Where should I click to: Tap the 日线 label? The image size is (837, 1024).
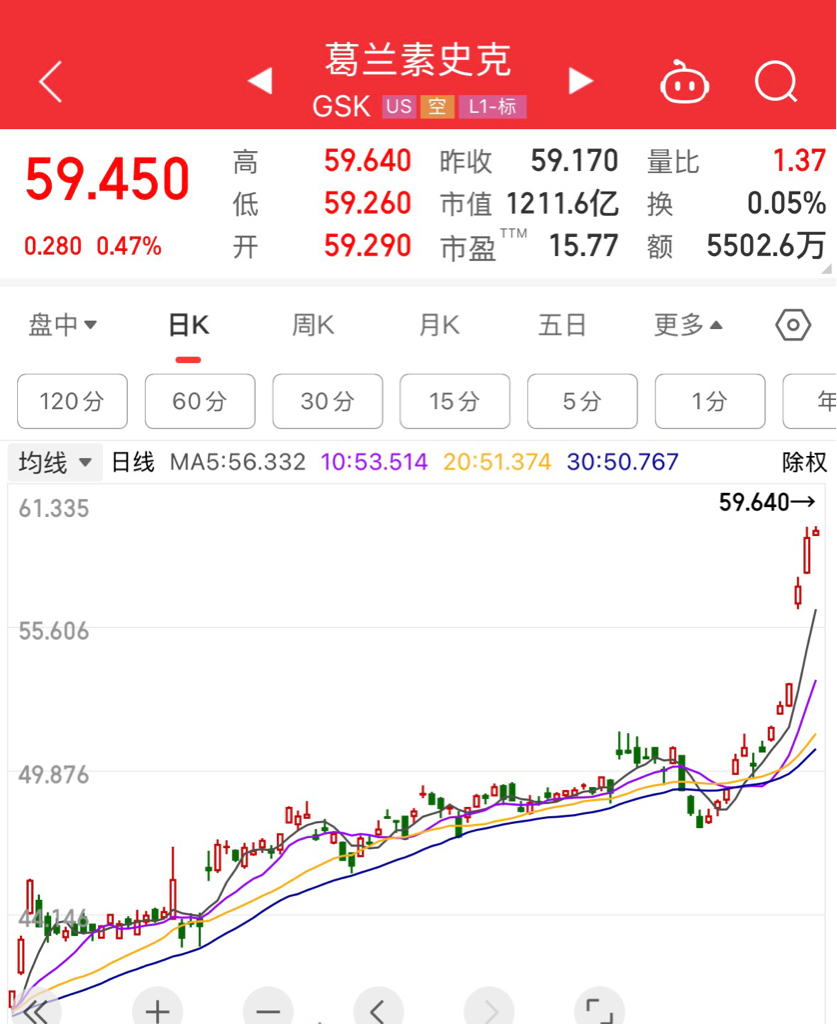point(133,462)
